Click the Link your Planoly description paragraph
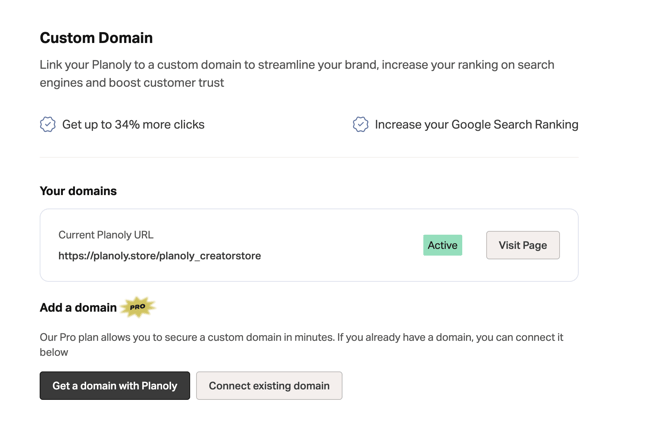670x429 pixels. pos(297,65)
